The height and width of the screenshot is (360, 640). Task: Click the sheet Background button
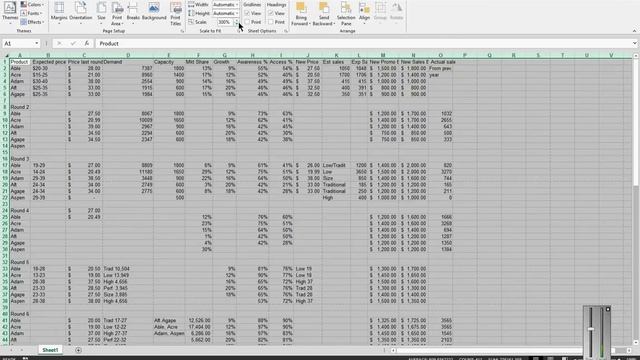click(154, 12)
